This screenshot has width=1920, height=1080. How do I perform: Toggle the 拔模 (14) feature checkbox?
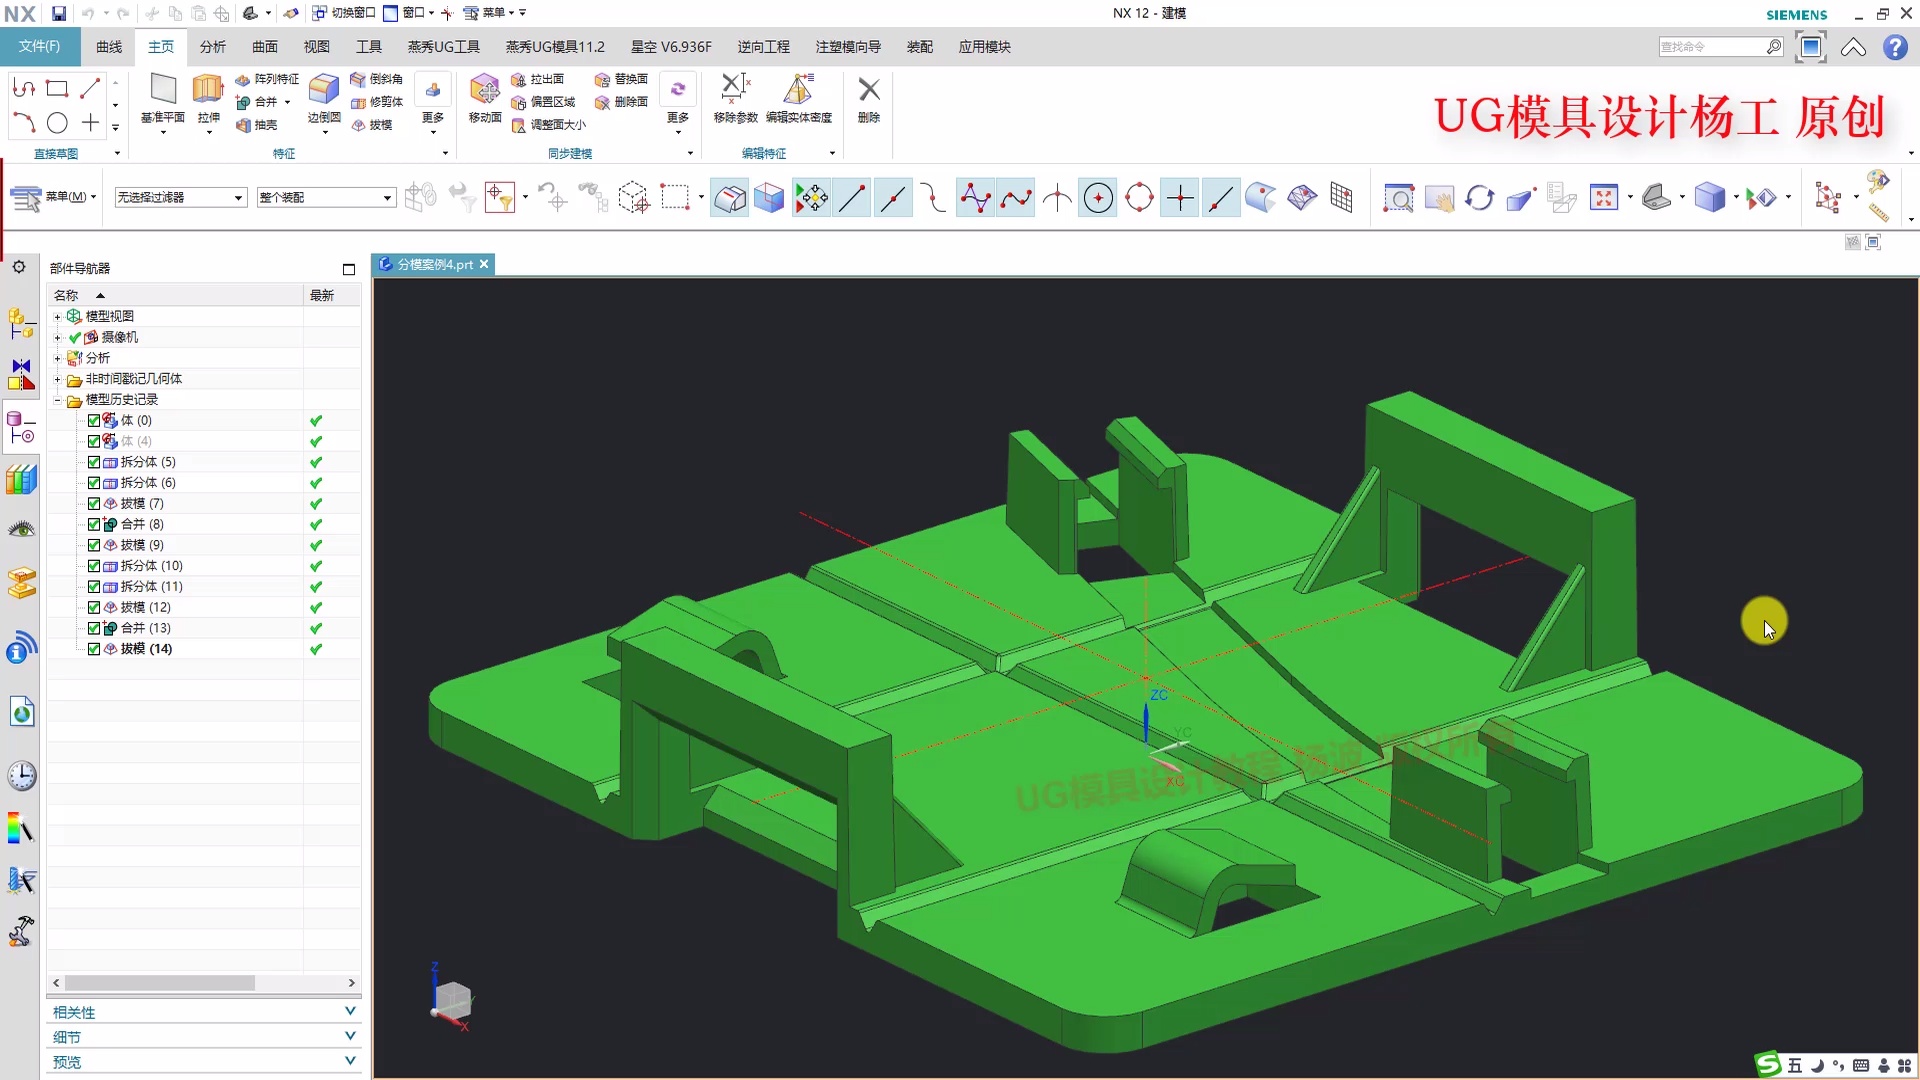click(x=94, y=649)
